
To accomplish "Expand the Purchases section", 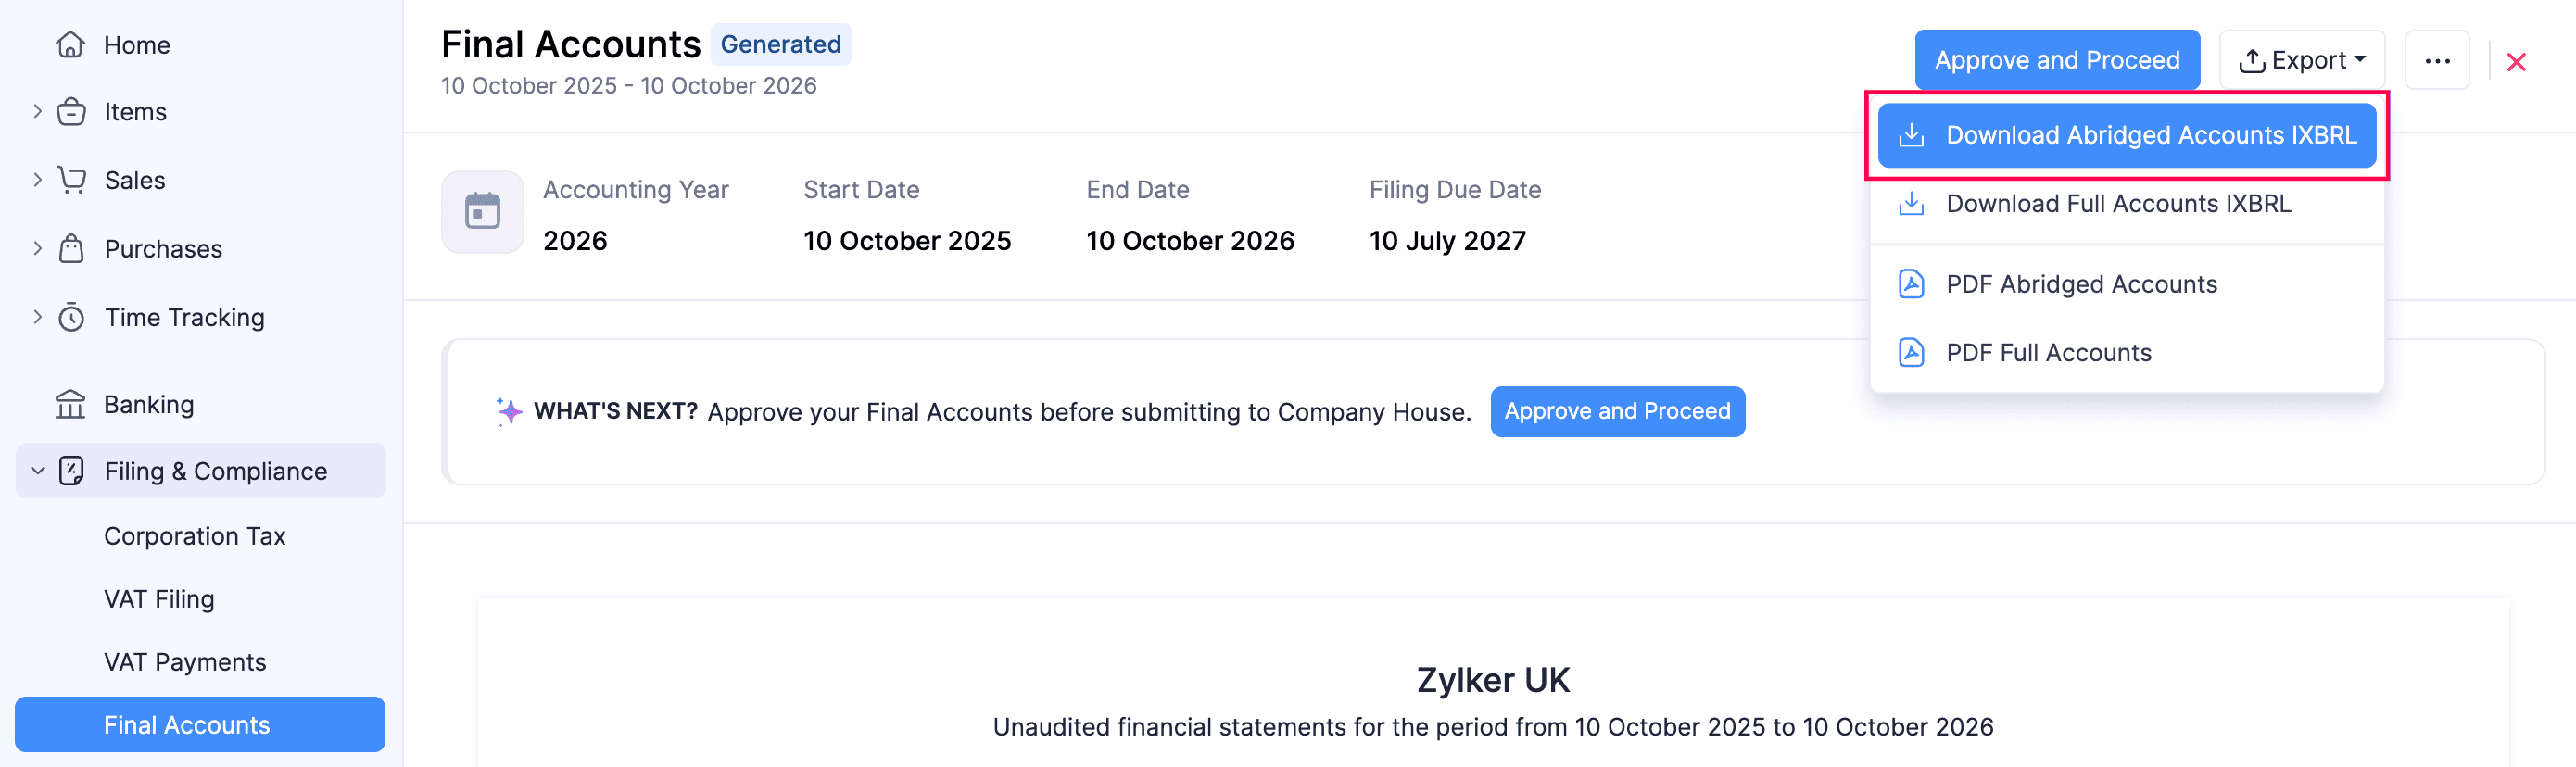I will [37, 248].
